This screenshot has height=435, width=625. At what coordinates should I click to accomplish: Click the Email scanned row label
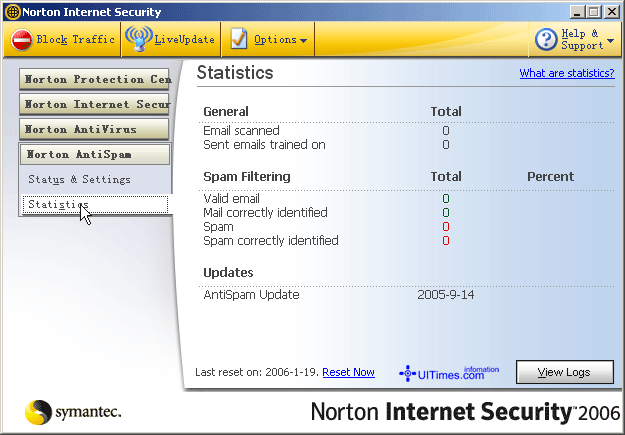(241, 131)
